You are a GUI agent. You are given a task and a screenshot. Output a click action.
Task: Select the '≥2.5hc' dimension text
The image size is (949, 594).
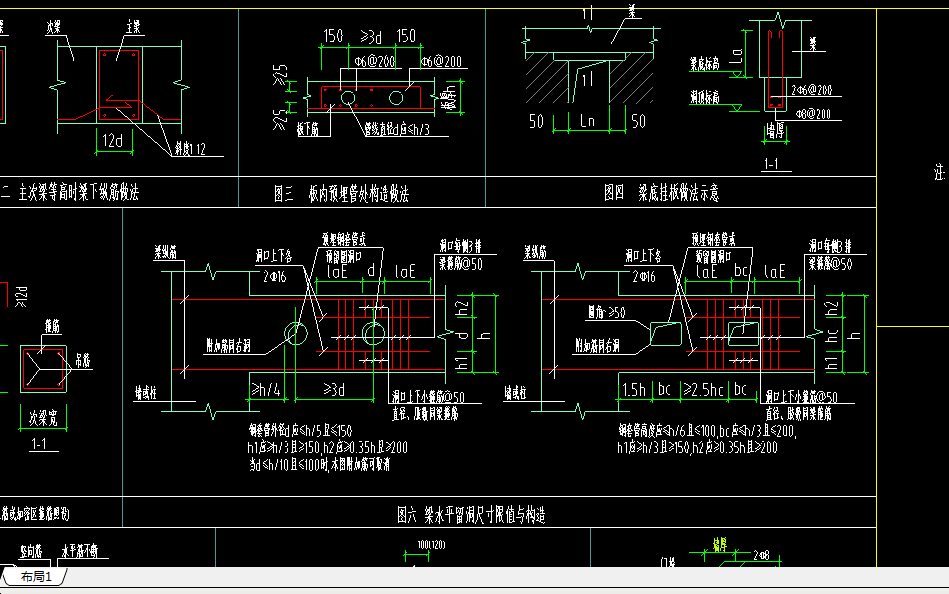point(703,389)
